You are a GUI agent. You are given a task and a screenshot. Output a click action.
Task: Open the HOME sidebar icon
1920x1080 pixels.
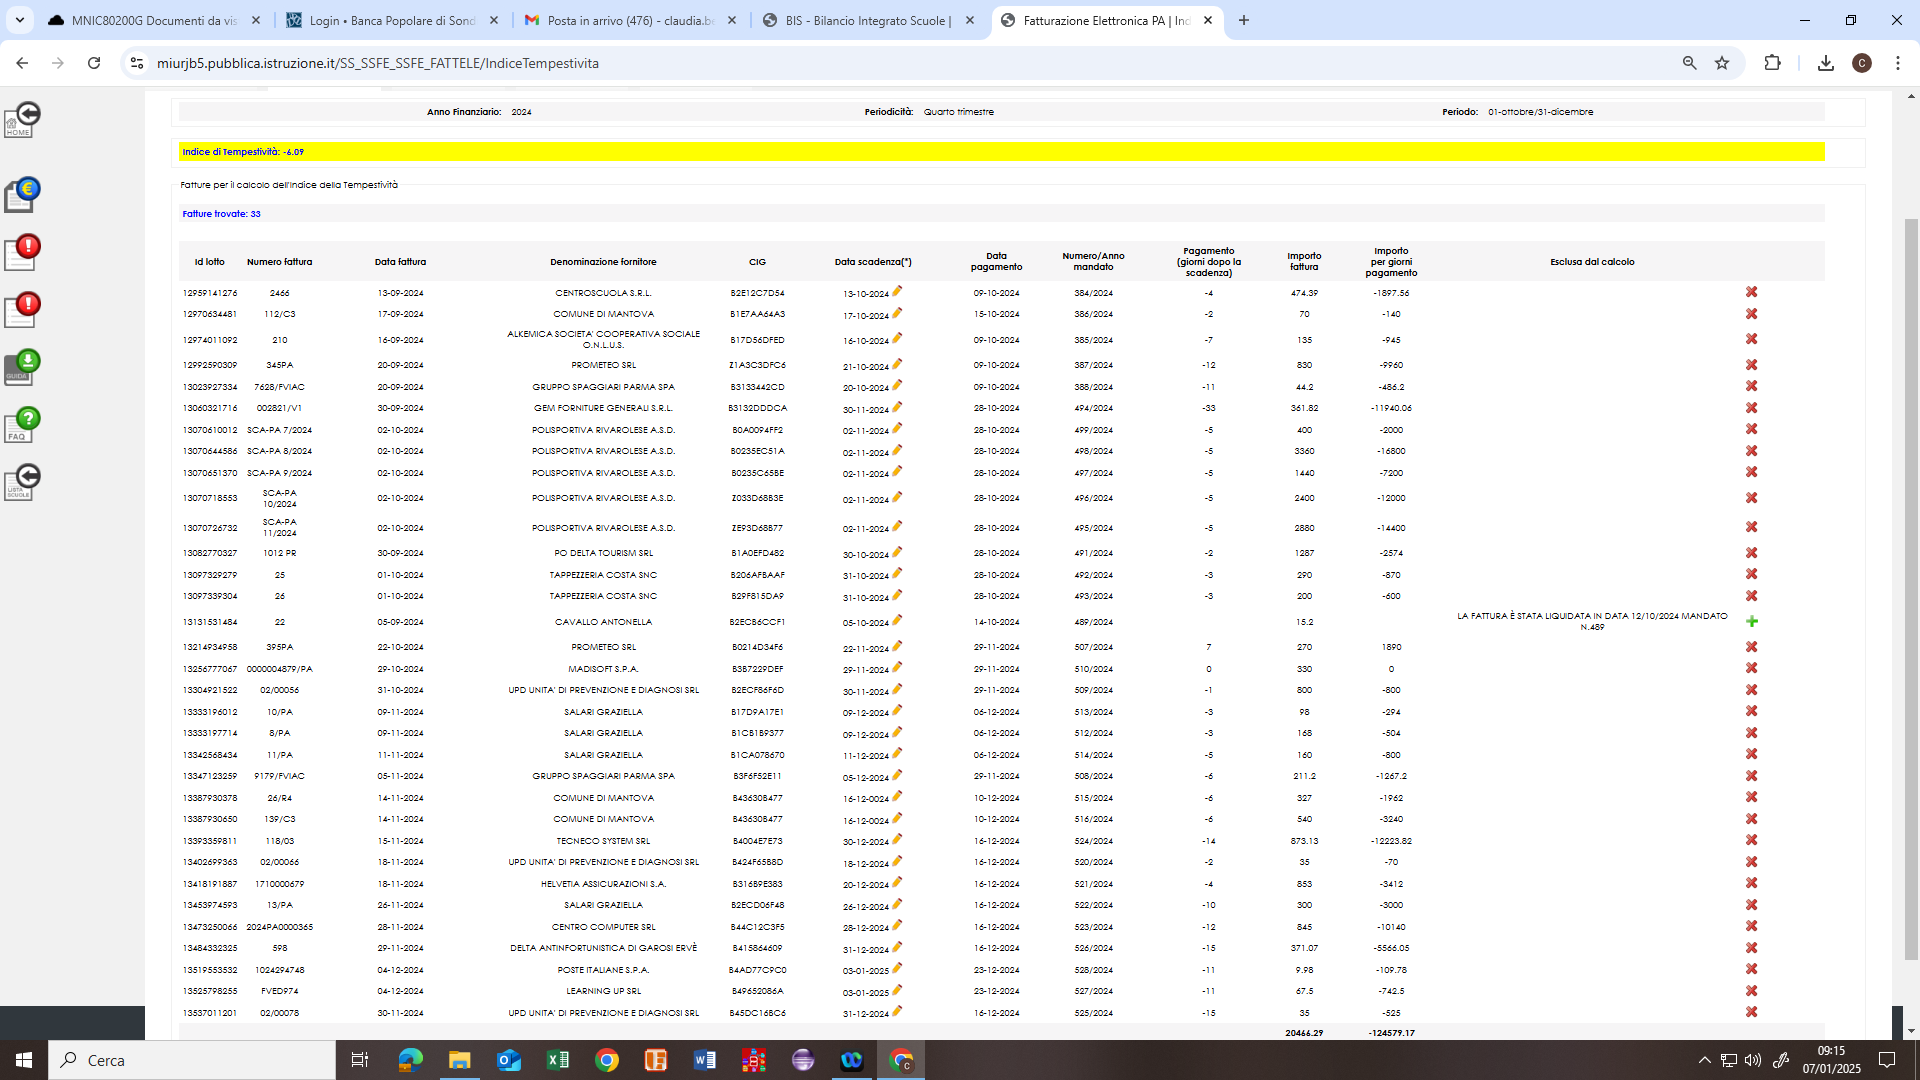tap(22, 120)
